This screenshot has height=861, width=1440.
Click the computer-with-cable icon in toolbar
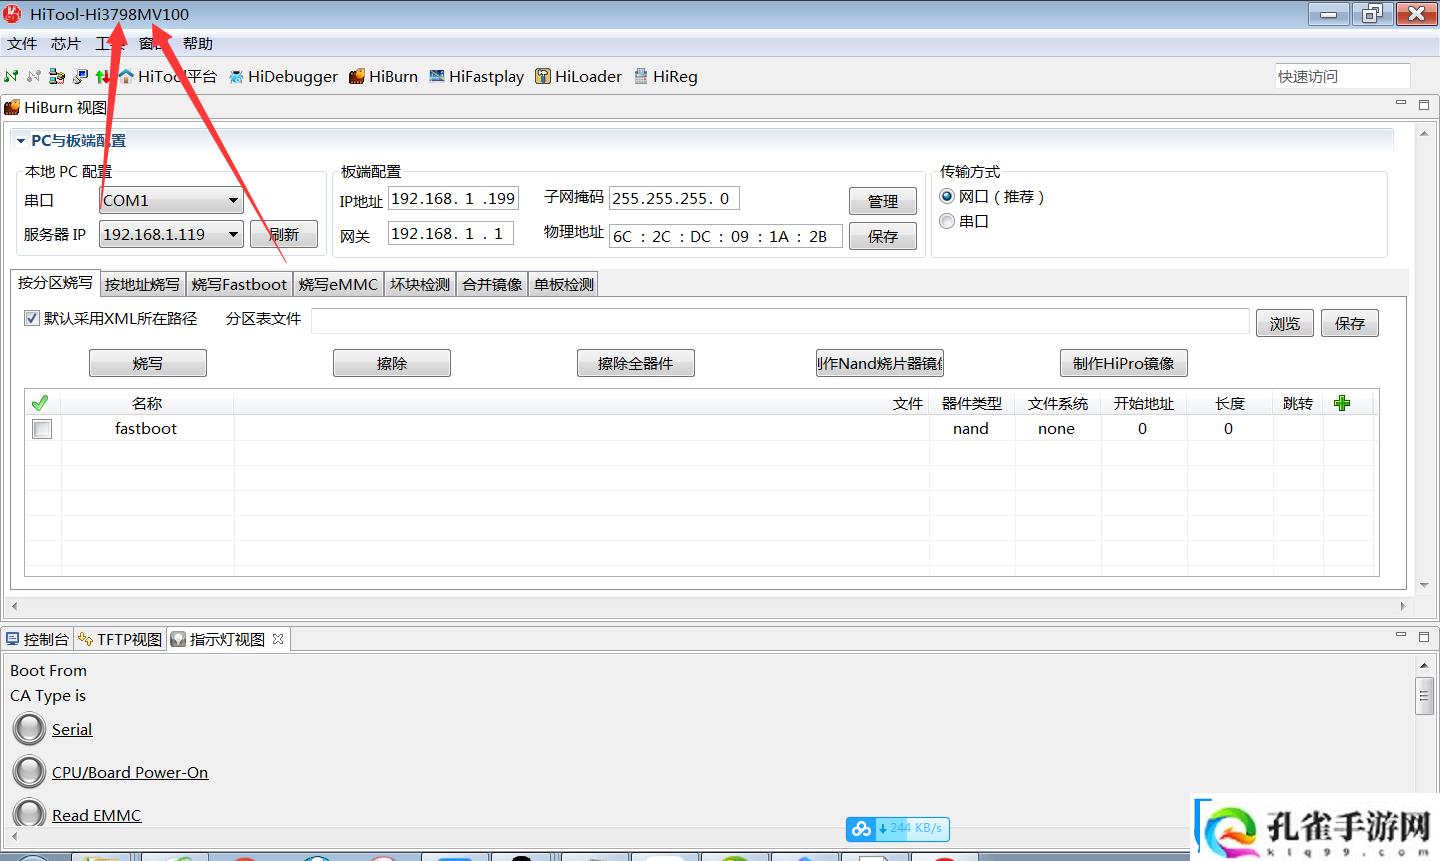click(80, 76)
